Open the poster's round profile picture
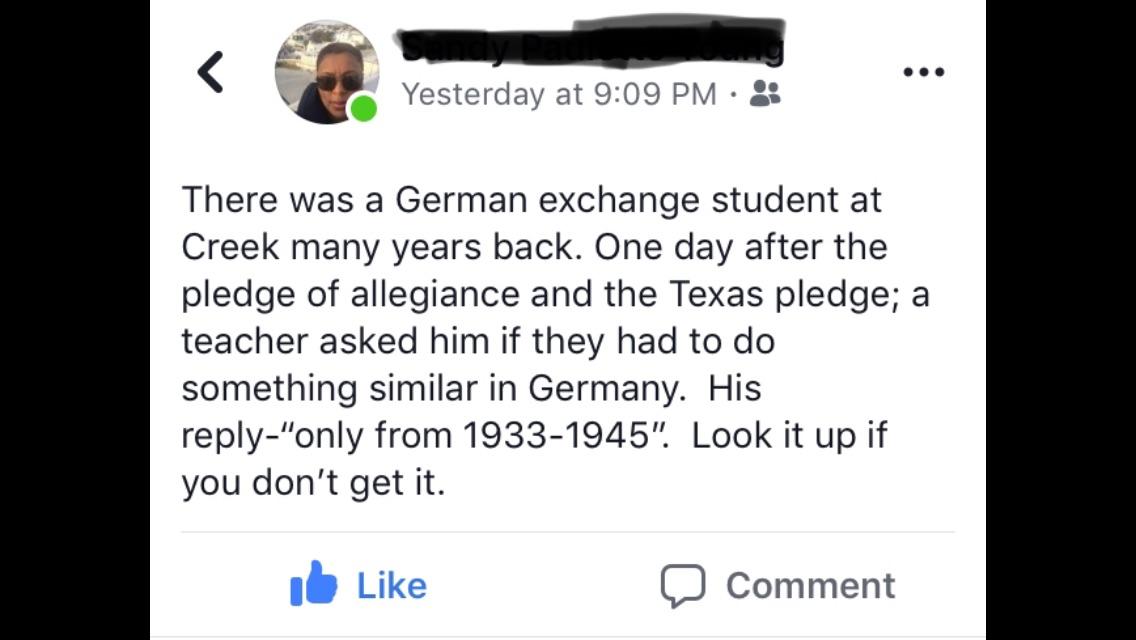The image size is (1136, 640). [x=327, y=72]
